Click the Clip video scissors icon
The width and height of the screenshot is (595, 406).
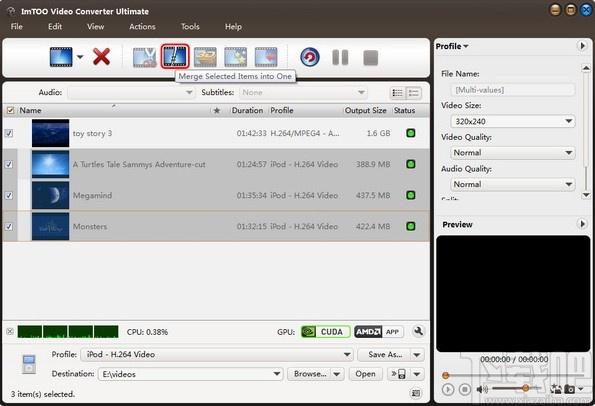[x=145, y=57]
